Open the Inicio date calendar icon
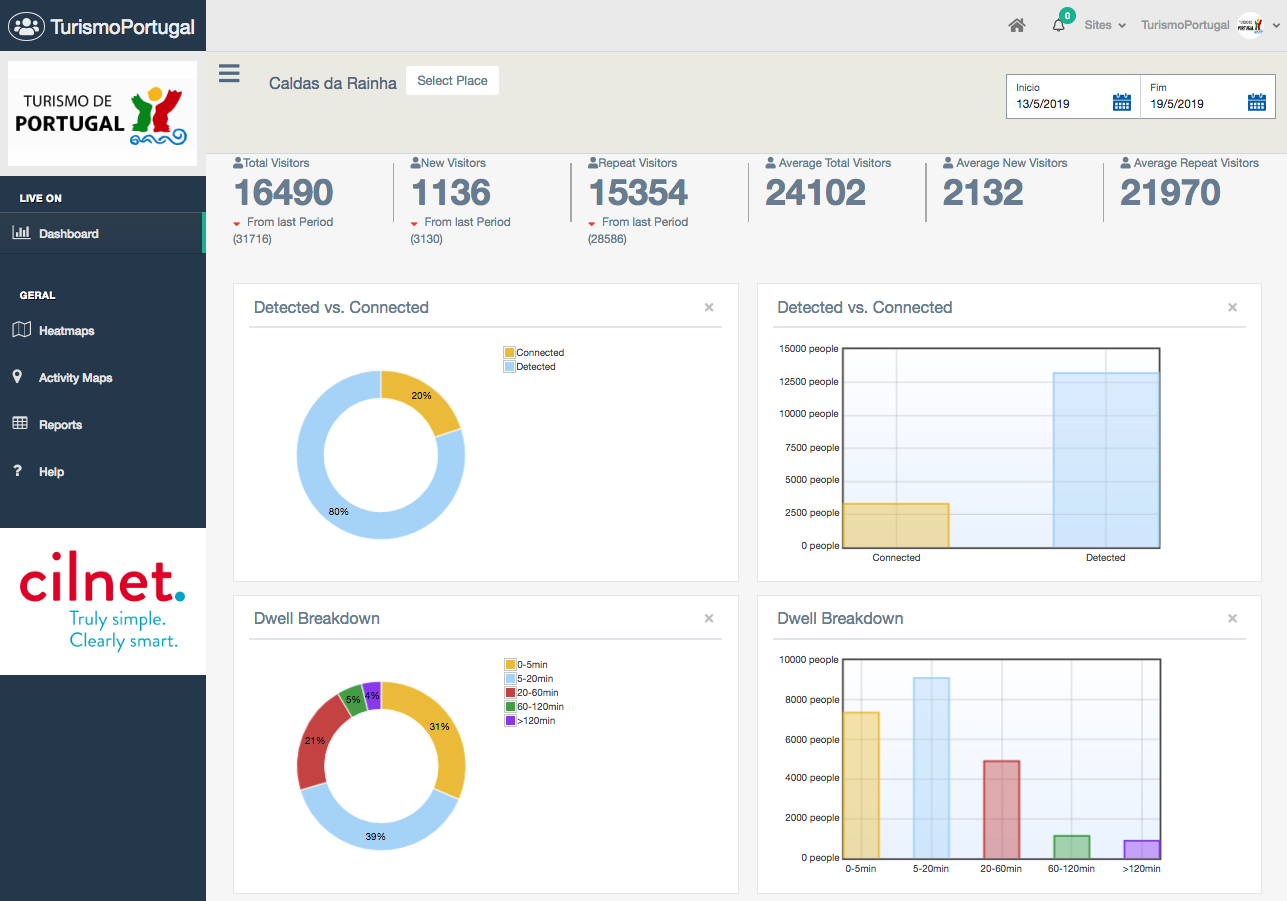The image size is (1287, 901). coord(1122,102)
